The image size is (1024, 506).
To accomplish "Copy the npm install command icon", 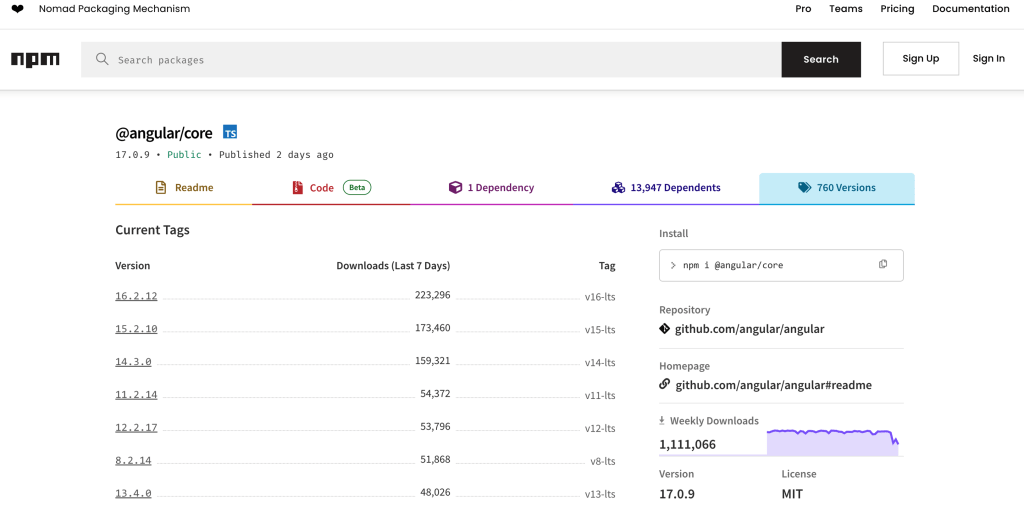I will (x=883, y=264).
